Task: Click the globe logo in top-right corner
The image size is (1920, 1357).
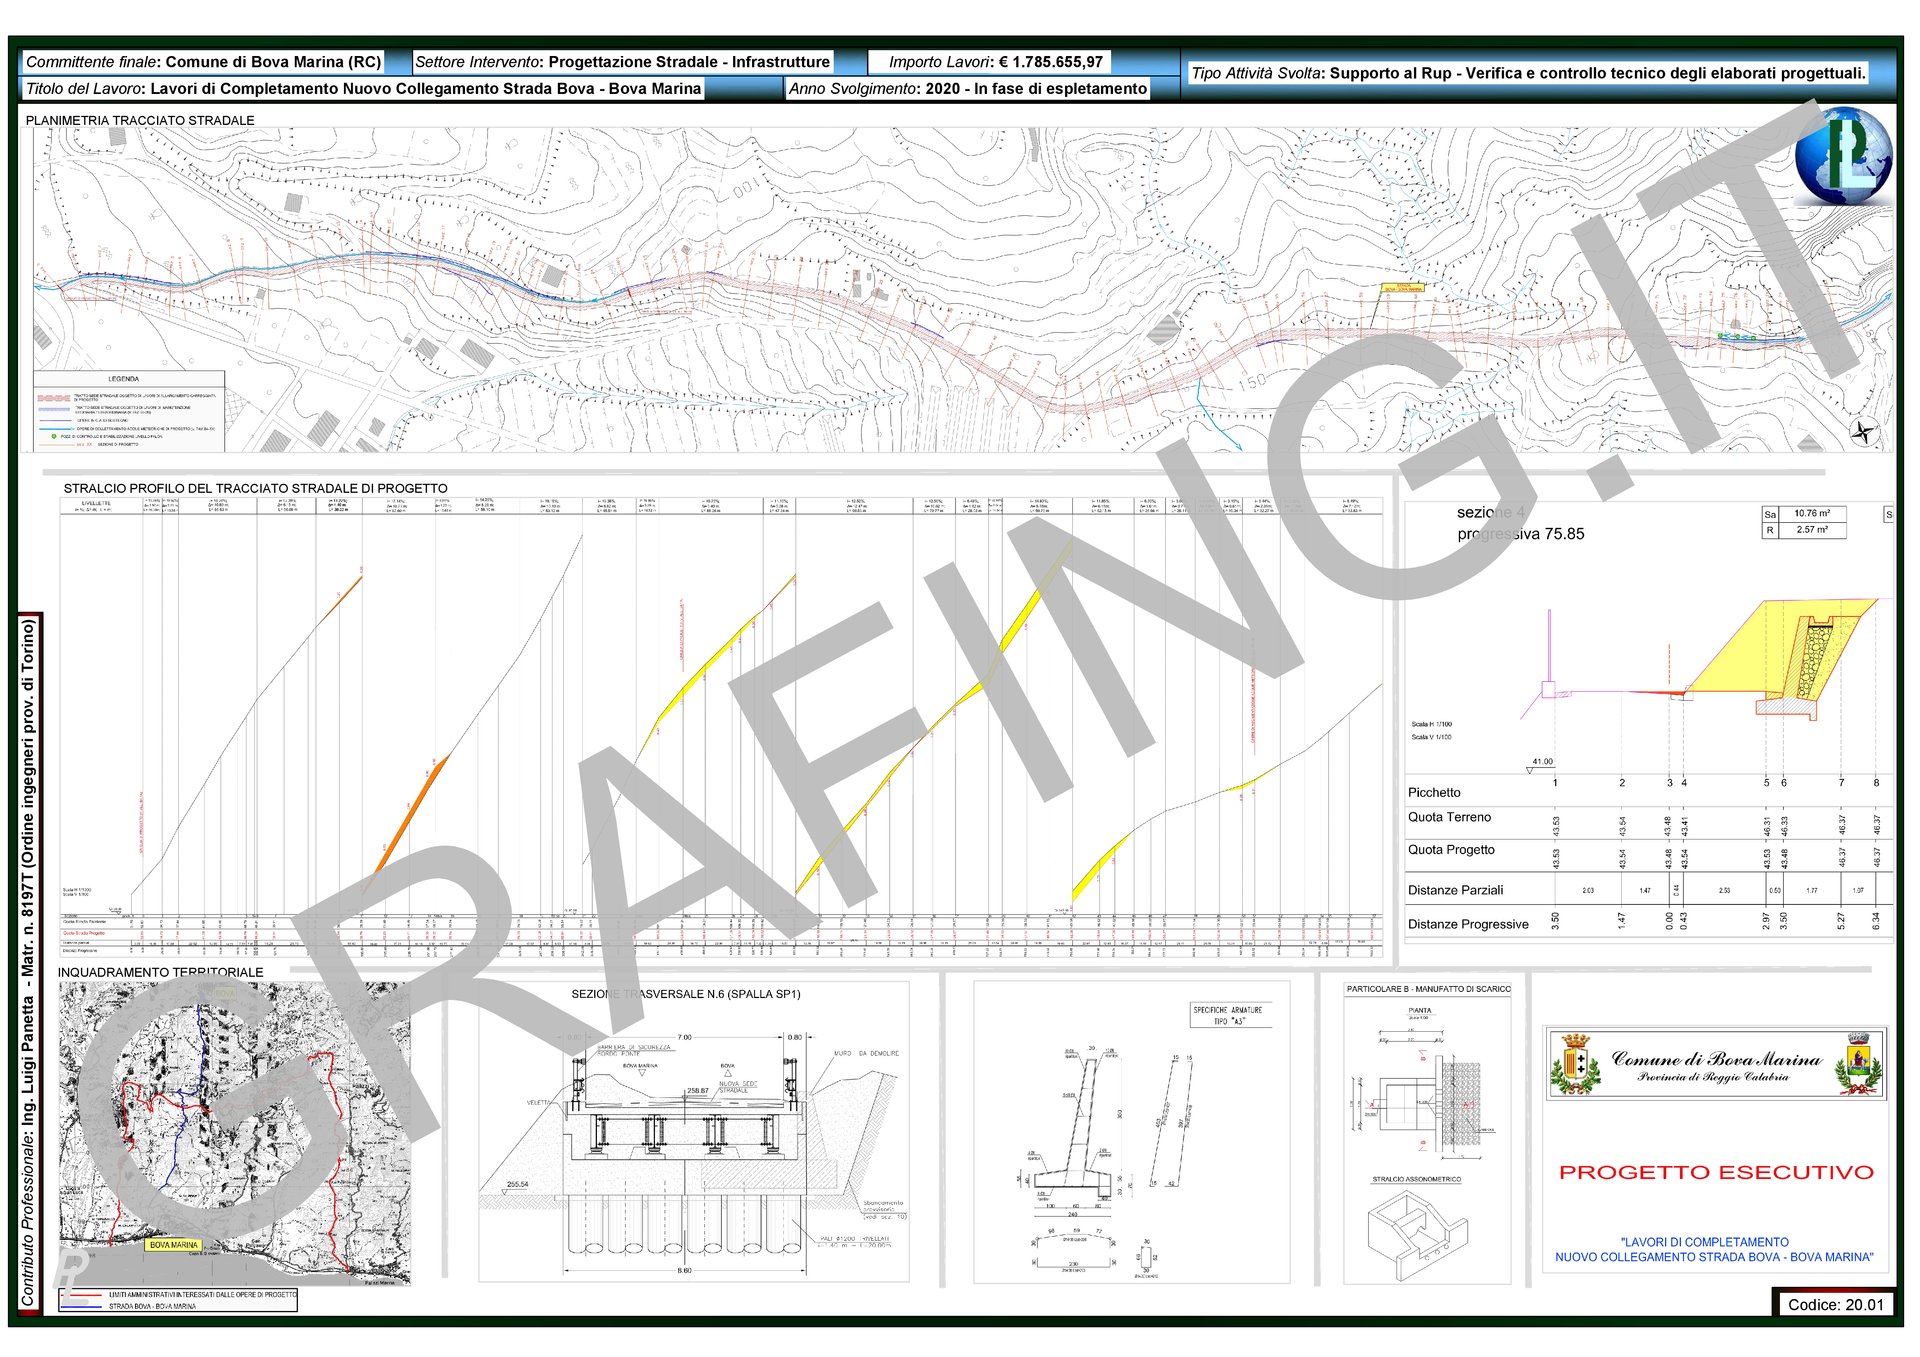Action: pyautogui.click(x=1843, y=157)
